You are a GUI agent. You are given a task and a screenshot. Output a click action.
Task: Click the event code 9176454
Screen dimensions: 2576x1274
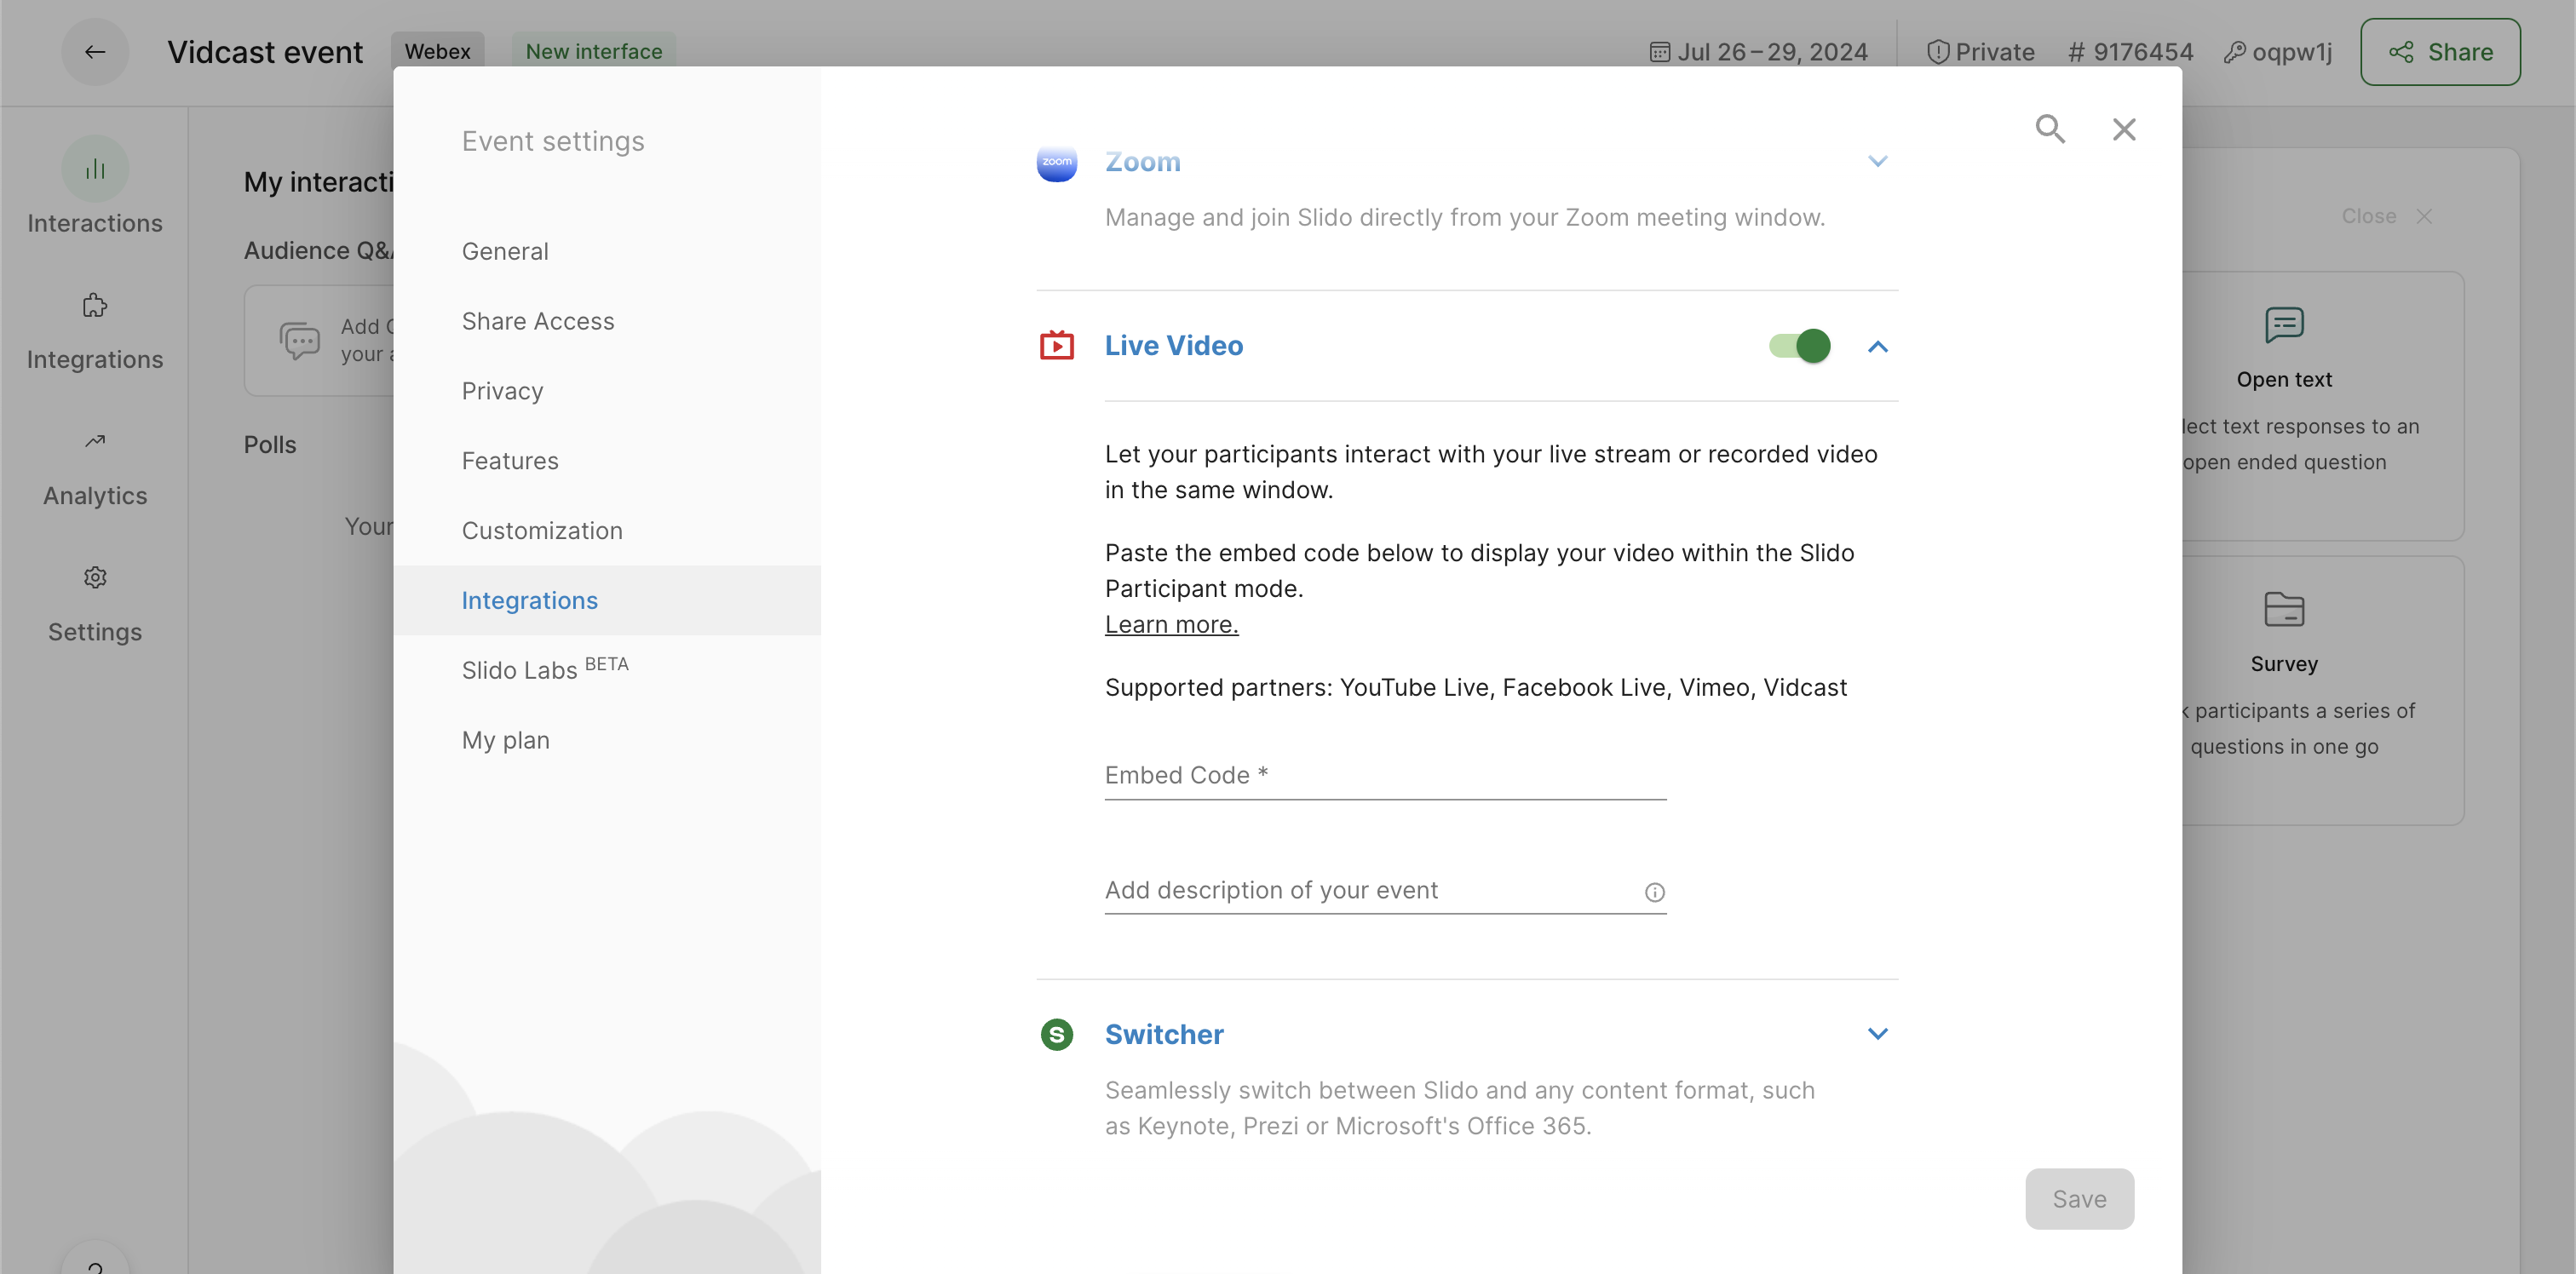click(2143, 52)
